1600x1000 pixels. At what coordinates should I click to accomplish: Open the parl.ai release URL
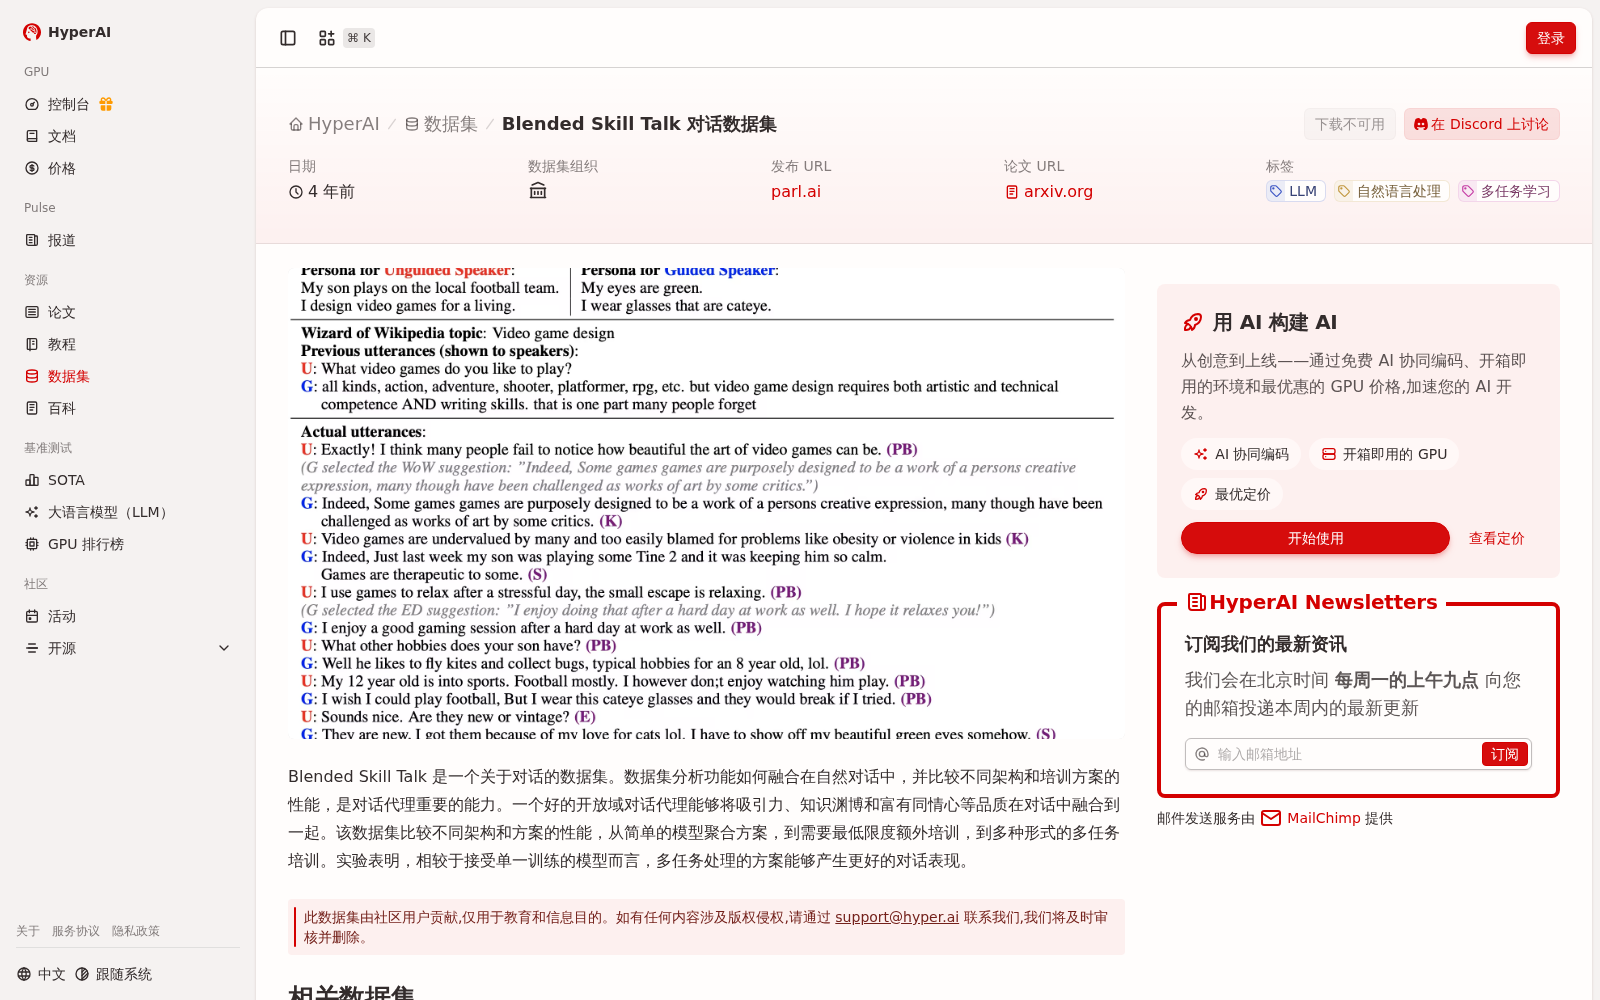pyautogui.click(x=796, y=191)
